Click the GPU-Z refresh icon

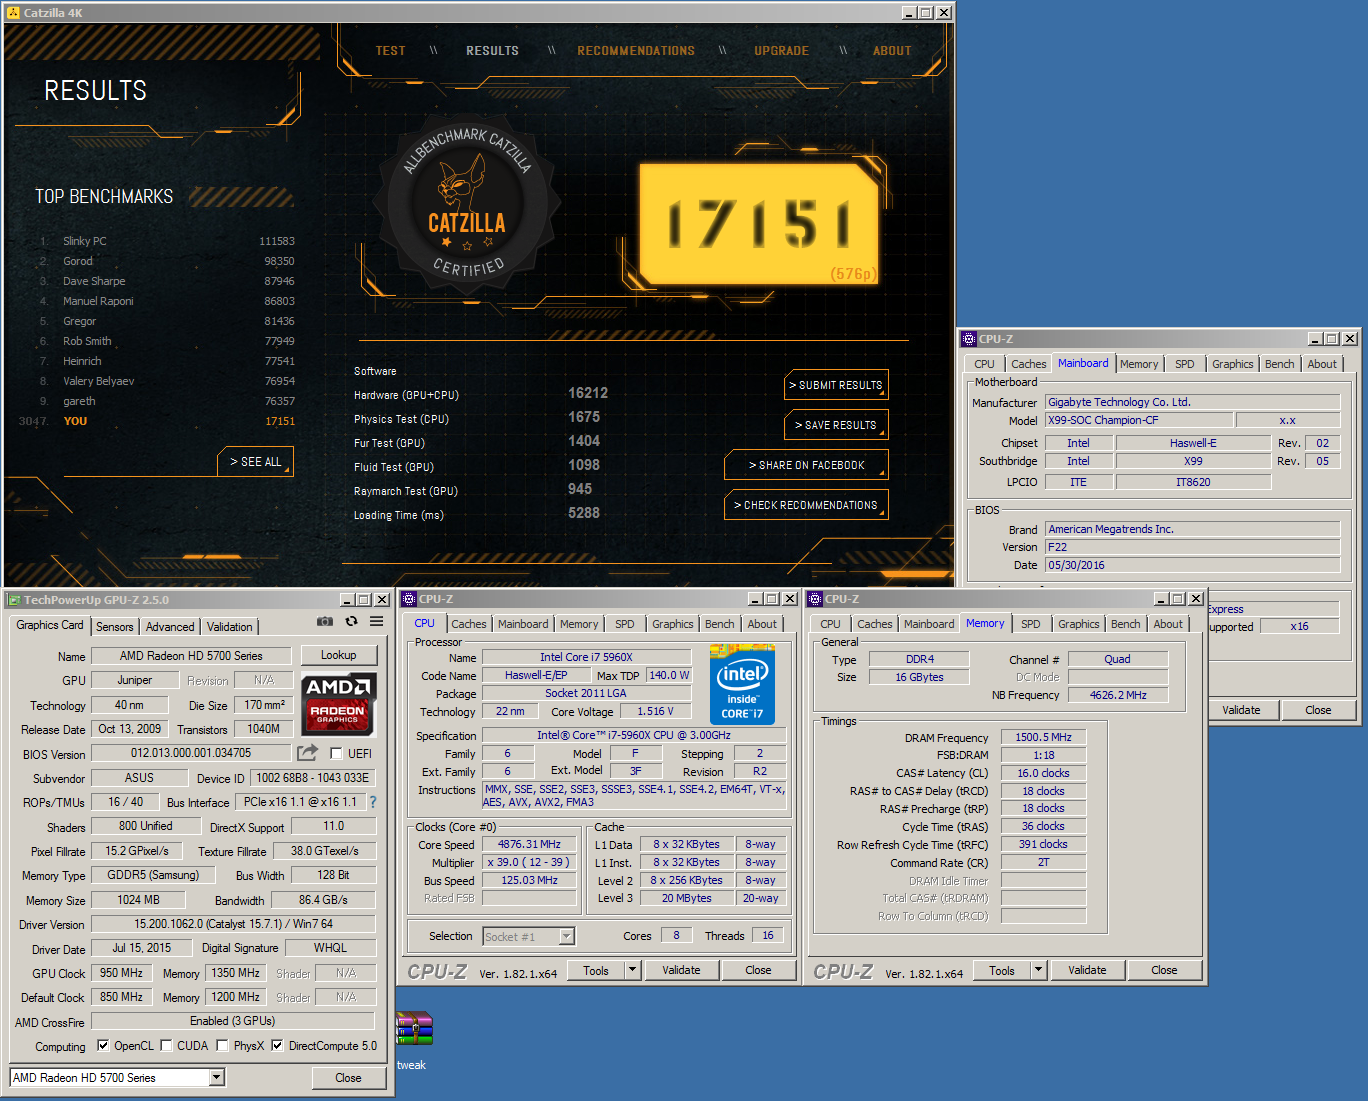coord(351,621)
